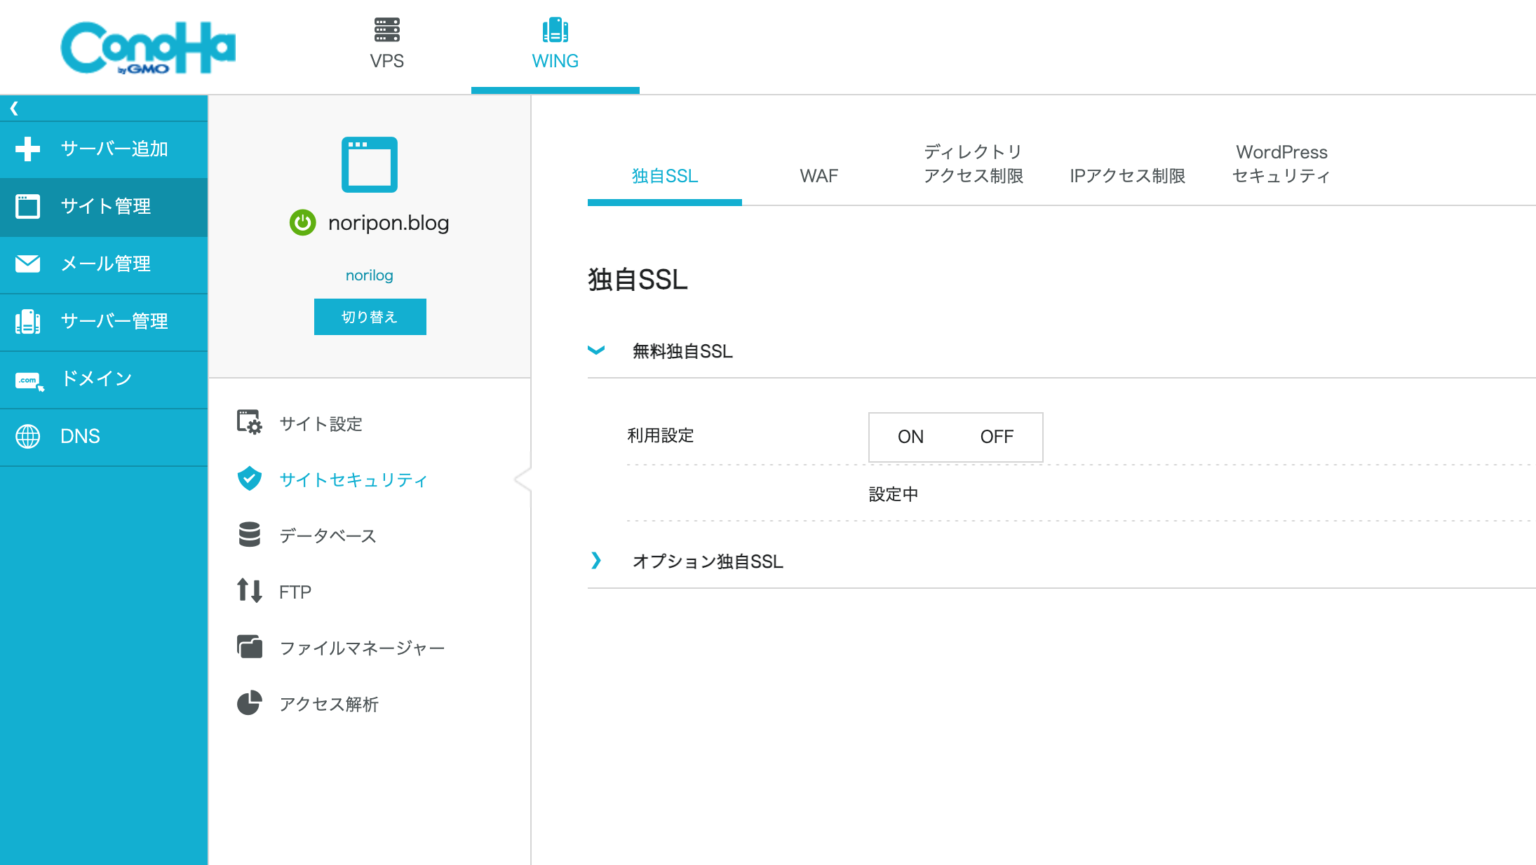
Task: Click the FTP arrows icon
Action: (x=249, y=591)
